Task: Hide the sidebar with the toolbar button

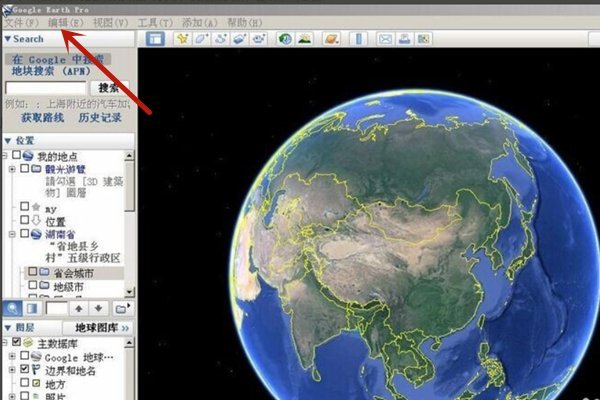Action: coord(155,39)
